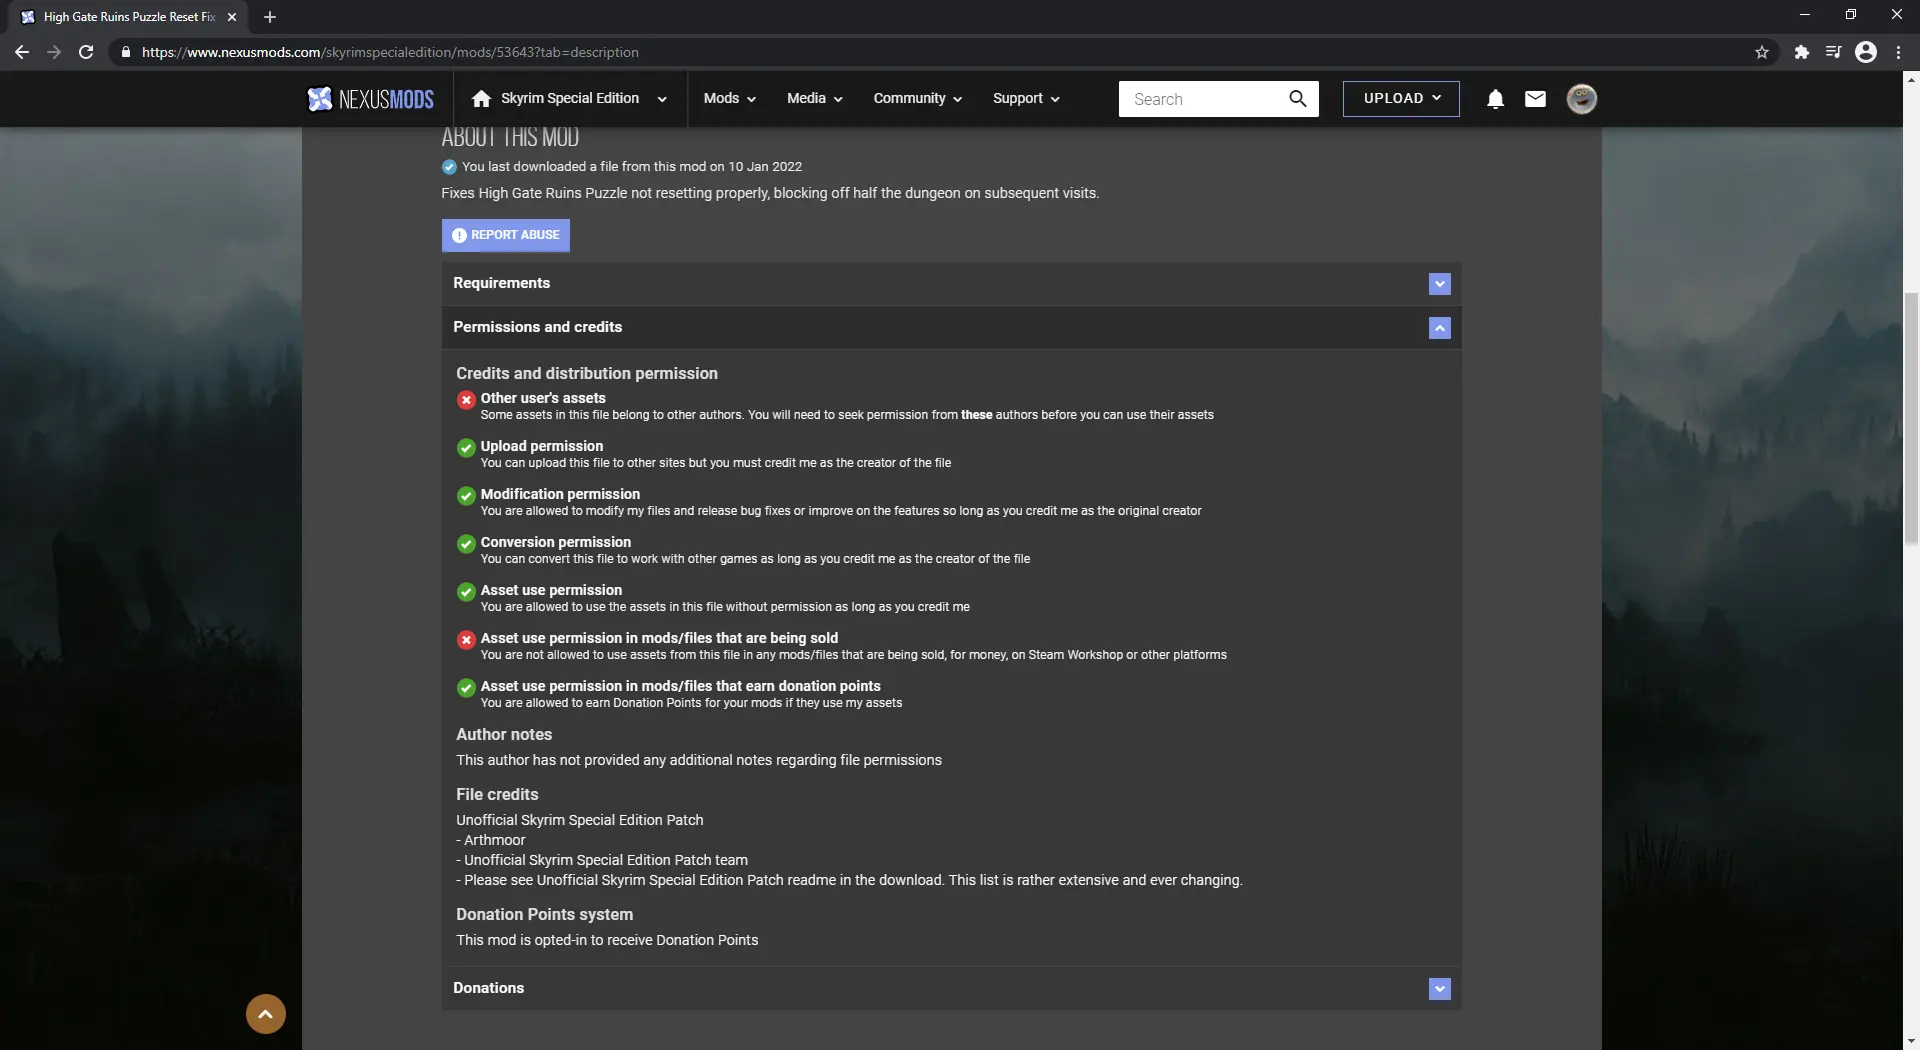Click the scrollbar down arrow

[1911, 1040]
